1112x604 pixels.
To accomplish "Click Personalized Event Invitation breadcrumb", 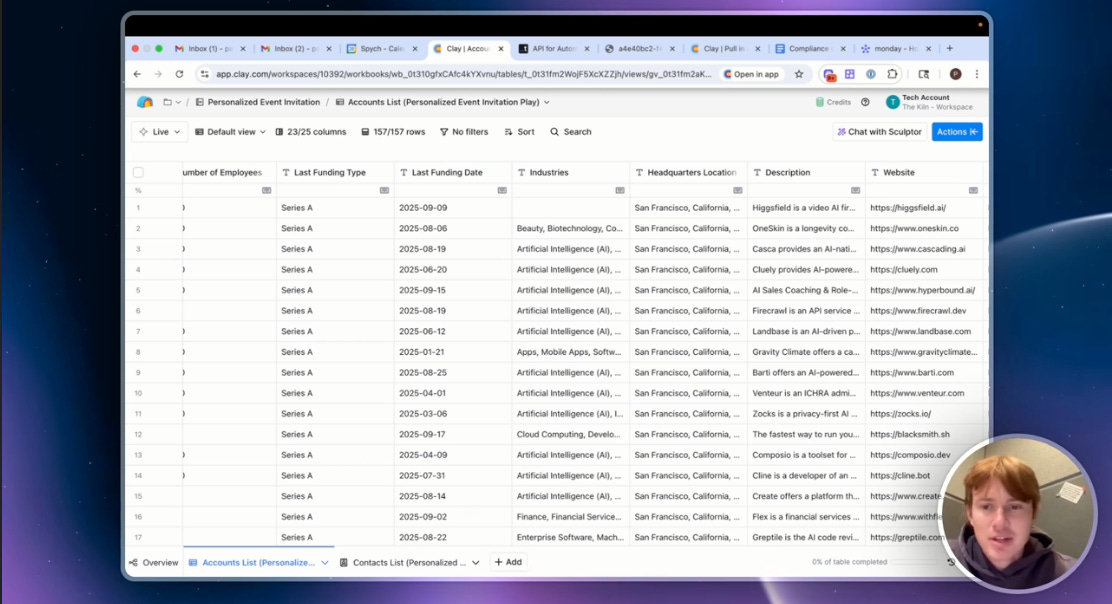I will coord(257,102).
